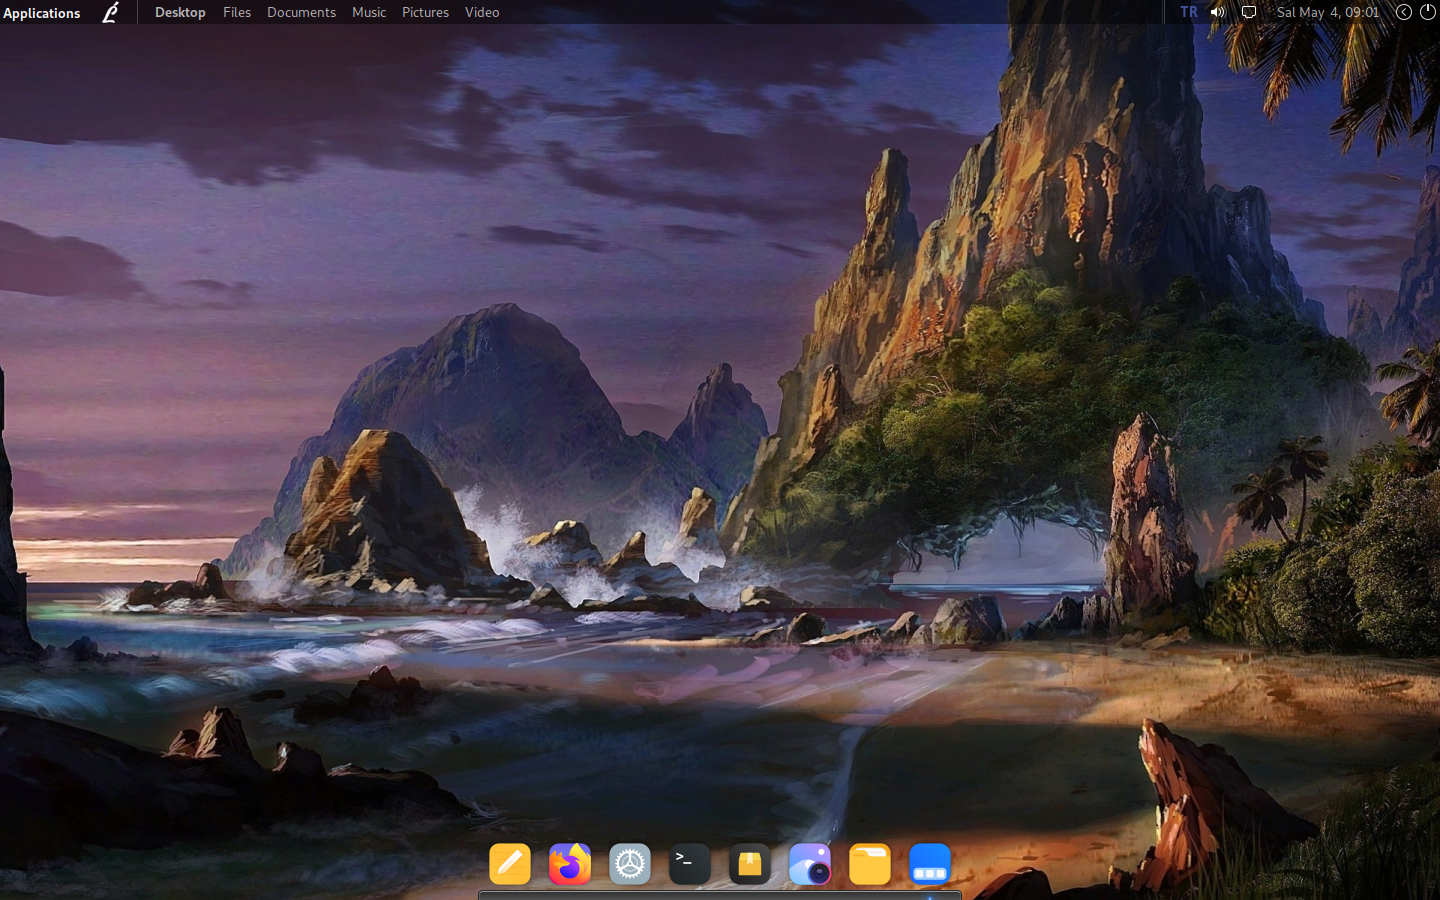Open the Pictures folder shortcut

point(425,12)
